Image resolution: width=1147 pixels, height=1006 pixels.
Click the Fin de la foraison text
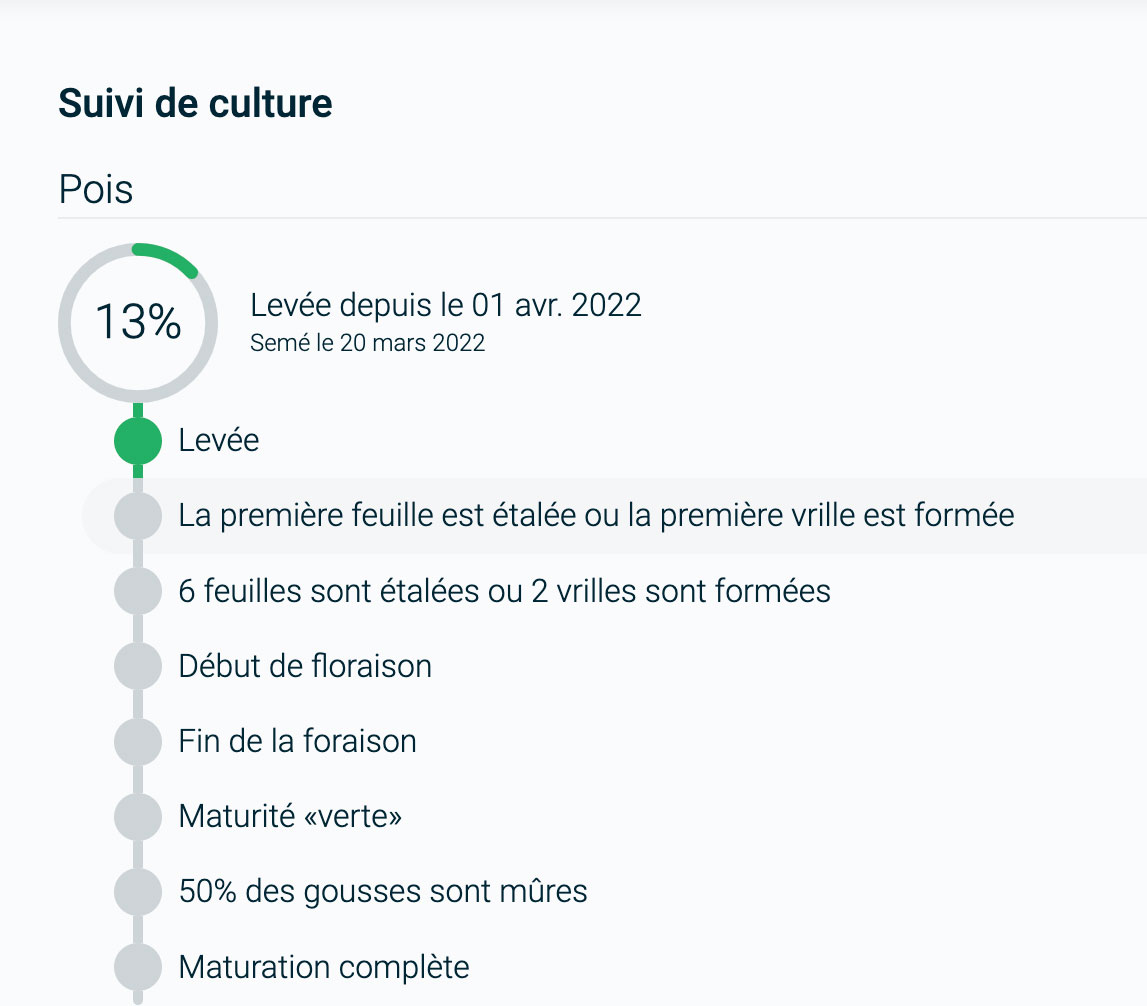[x=297, y=741]
